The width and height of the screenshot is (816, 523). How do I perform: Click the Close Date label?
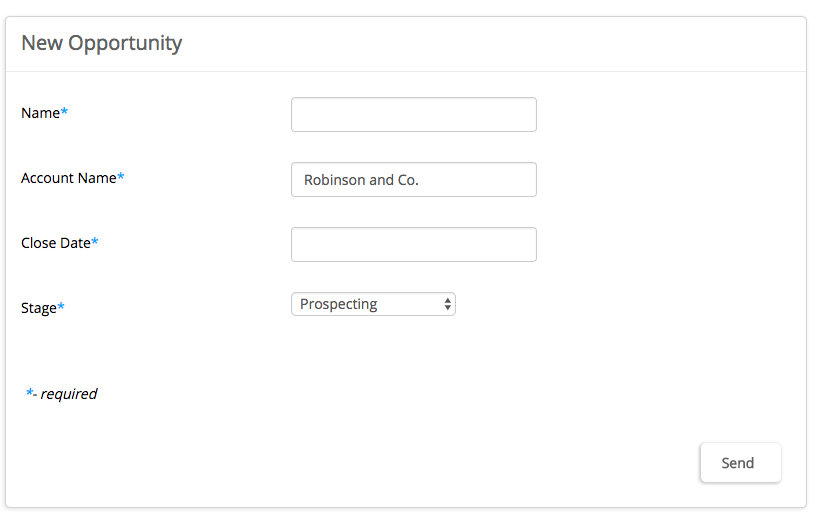55,243
